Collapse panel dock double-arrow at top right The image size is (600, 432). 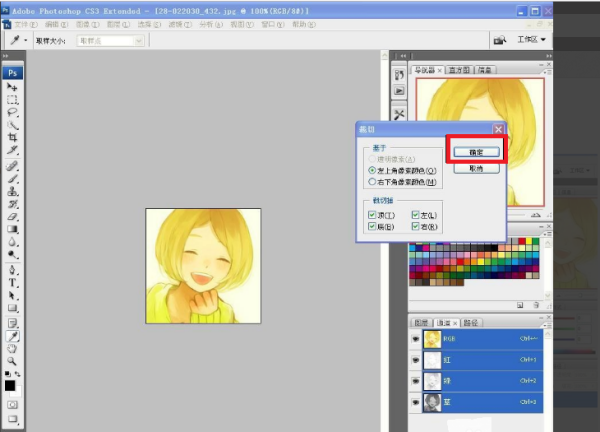click(x=549, y=56)
